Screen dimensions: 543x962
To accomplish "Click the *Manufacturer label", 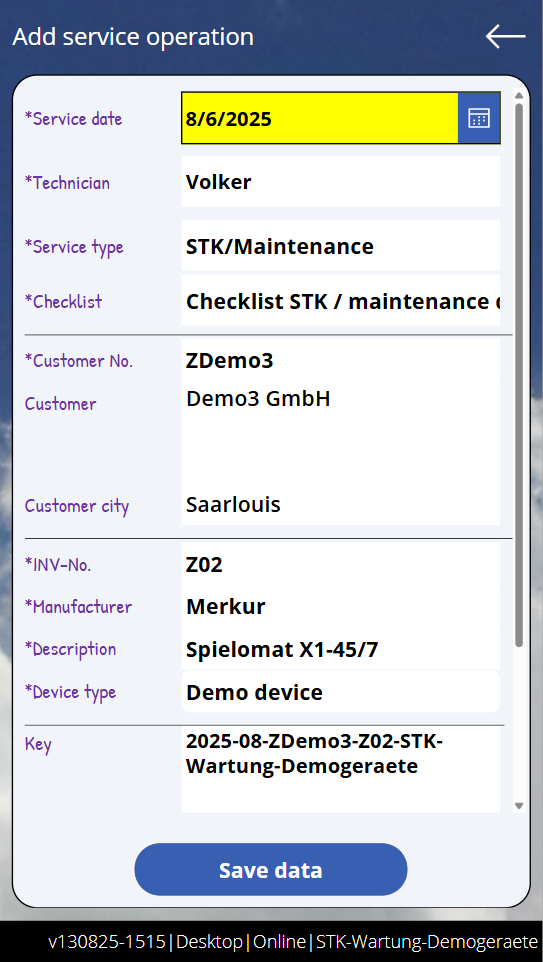I will 78,607.
